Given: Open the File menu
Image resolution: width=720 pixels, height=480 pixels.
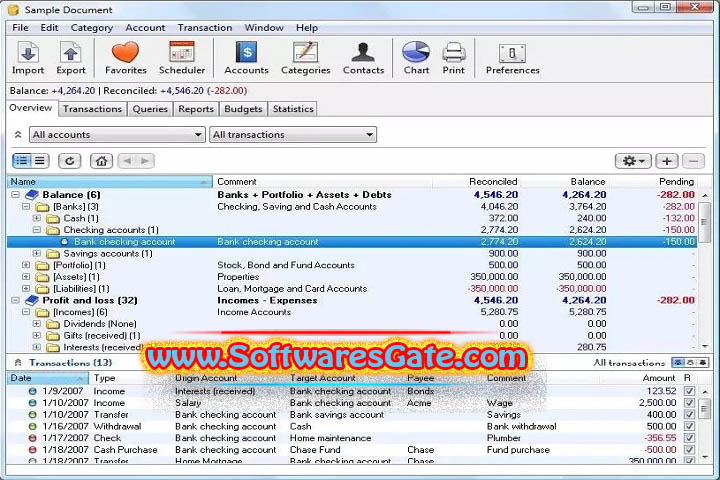Looking at the screenshot, I should click(20, 28).
